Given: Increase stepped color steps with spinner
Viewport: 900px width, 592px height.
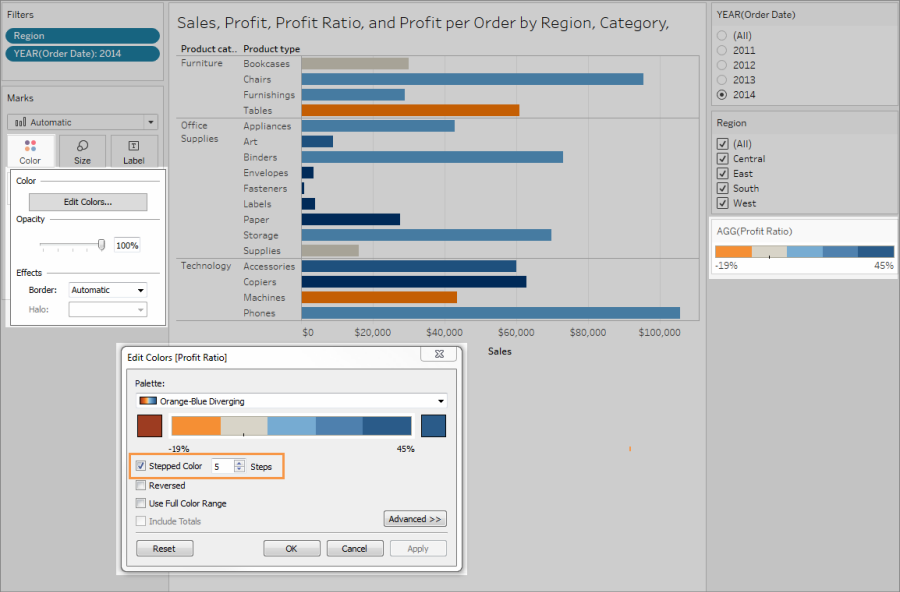Looking at the screenshot, I should tap(239, 463).
